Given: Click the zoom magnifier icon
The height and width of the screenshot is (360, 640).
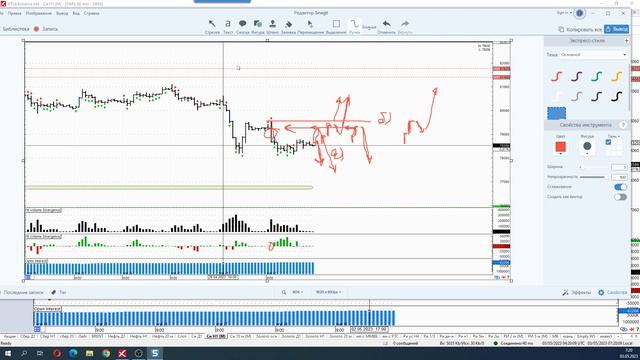Looking at the screenshot, I should tap(284, 292).
